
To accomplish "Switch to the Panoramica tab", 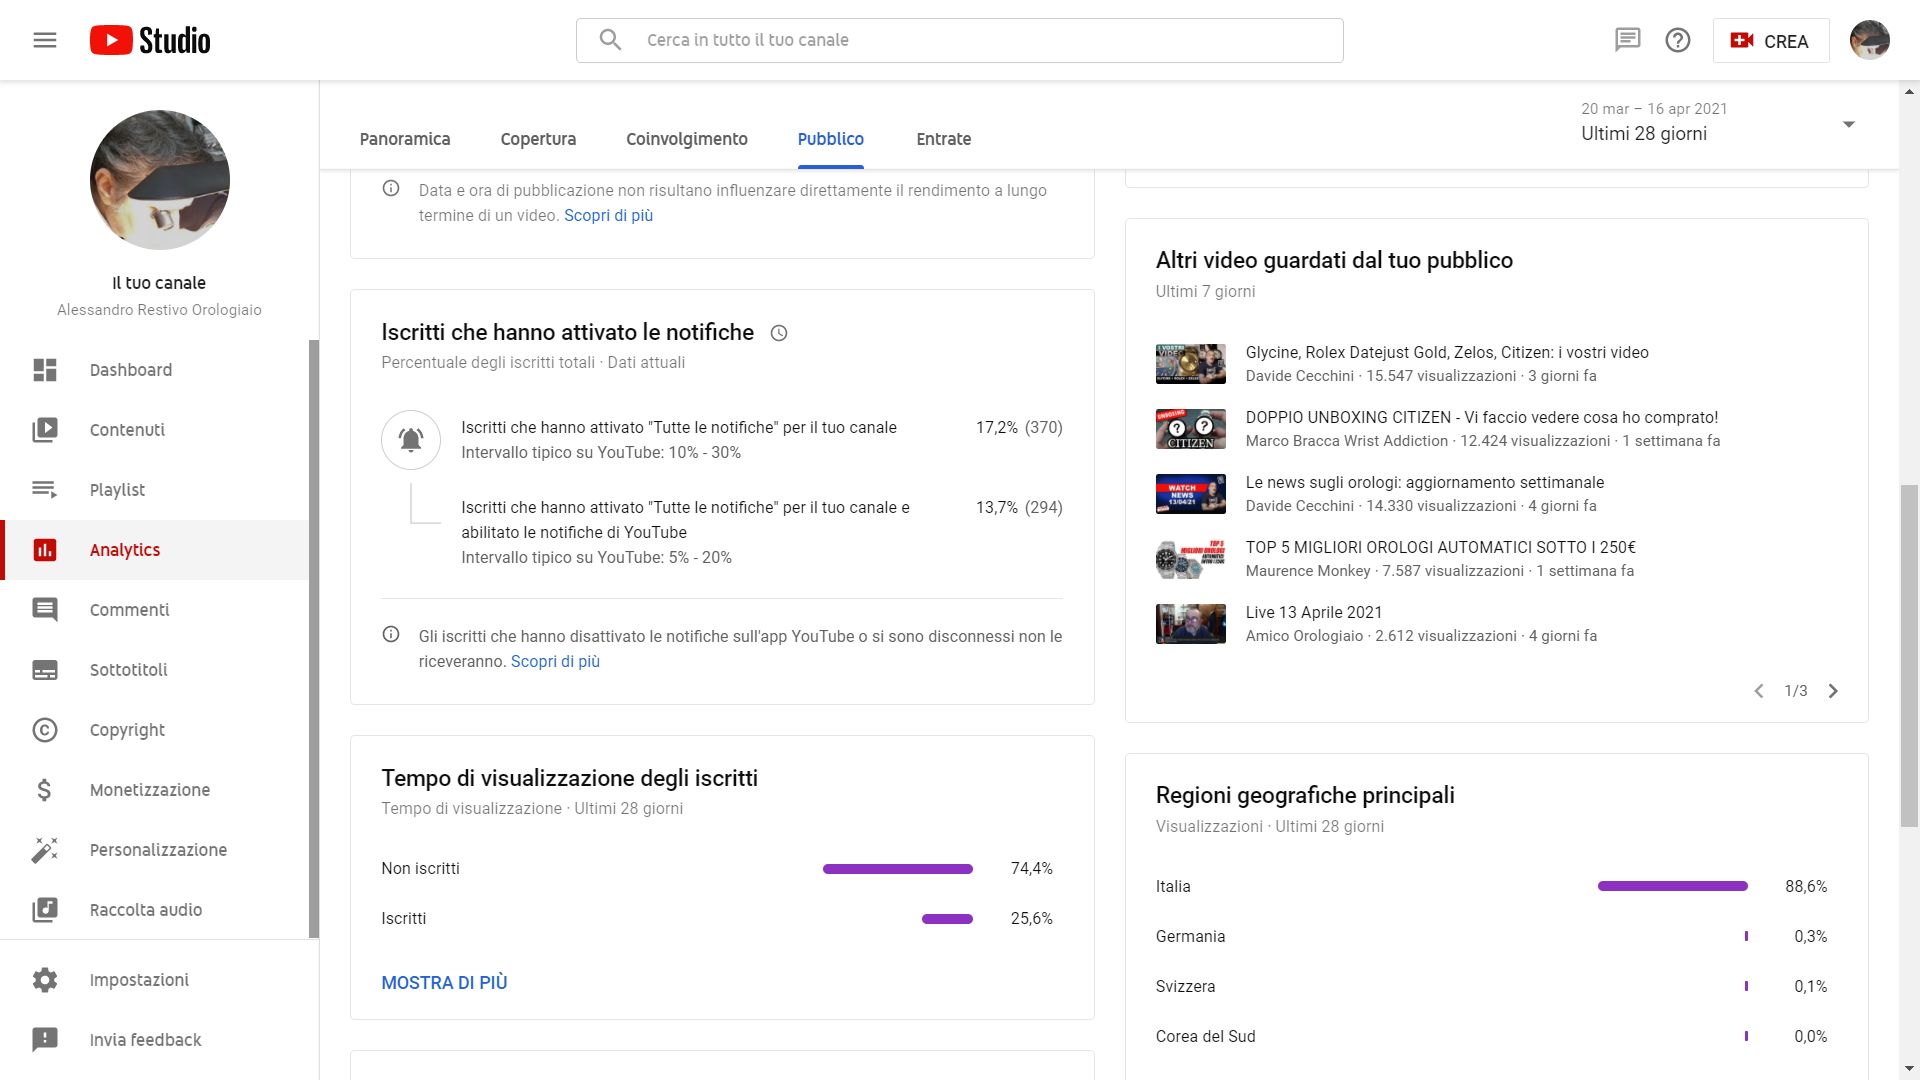I will [405, 139].
